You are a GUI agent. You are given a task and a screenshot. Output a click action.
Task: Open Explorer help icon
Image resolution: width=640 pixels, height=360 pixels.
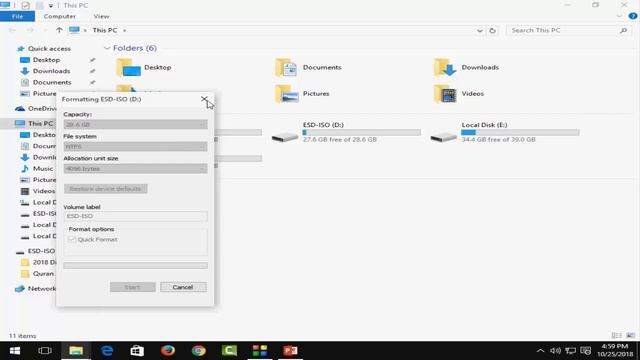tap(633, 16)
